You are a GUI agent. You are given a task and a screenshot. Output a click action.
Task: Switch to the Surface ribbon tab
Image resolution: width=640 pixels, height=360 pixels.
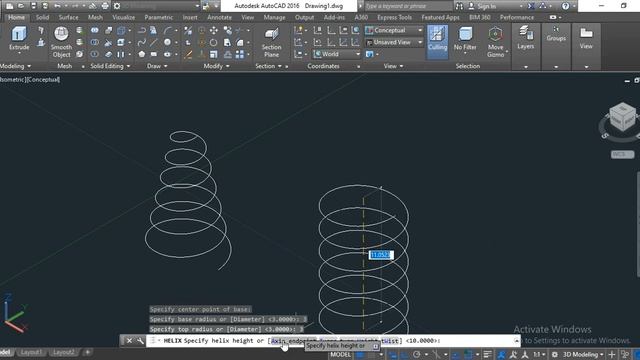68,17
